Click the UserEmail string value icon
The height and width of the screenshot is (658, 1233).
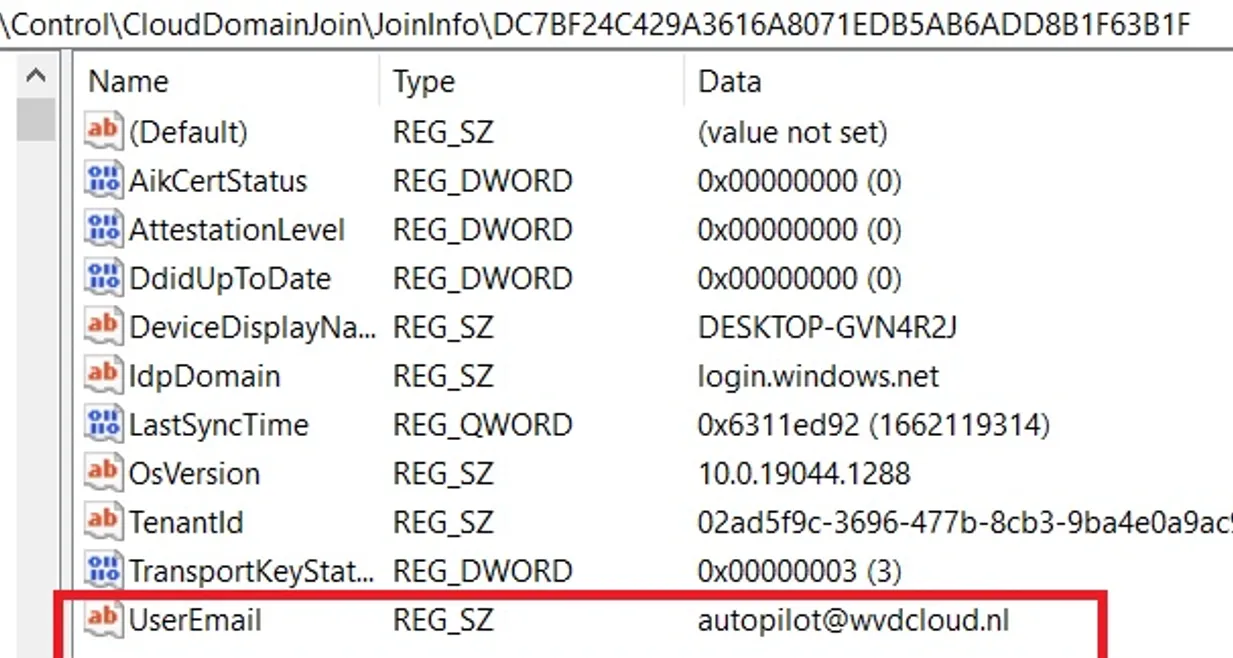103,619
